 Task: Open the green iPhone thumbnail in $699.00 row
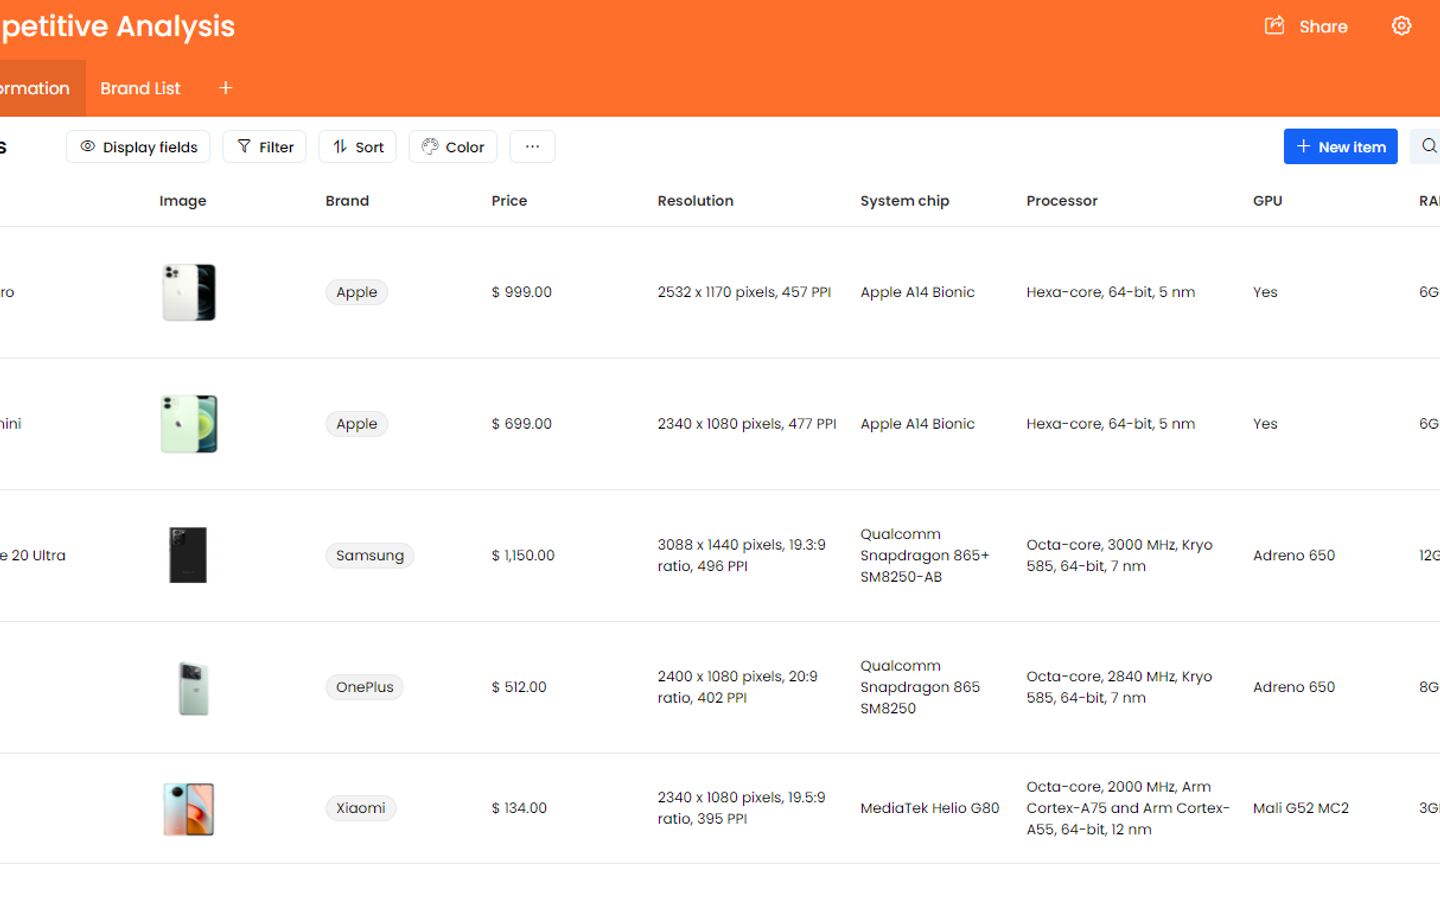[x=189, y=424]
